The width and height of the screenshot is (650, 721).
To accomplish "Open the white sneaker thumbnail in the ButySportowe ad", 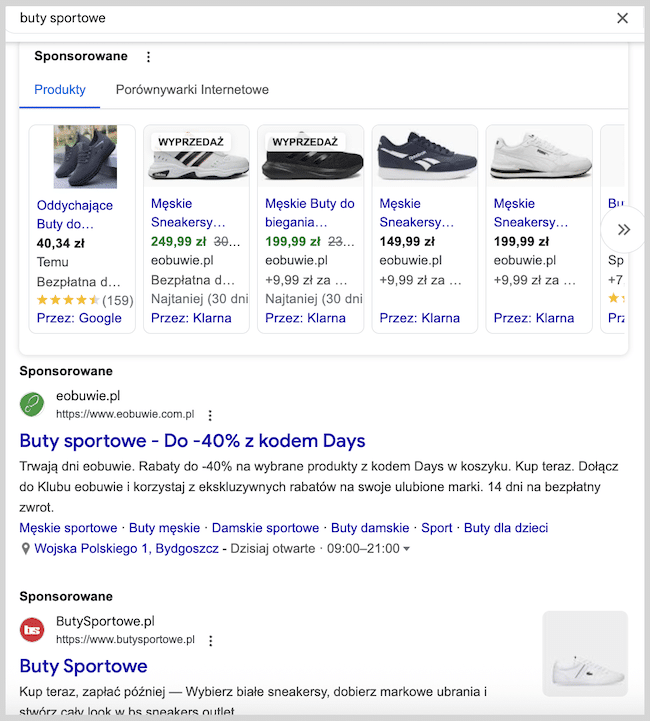I will 585,653.
